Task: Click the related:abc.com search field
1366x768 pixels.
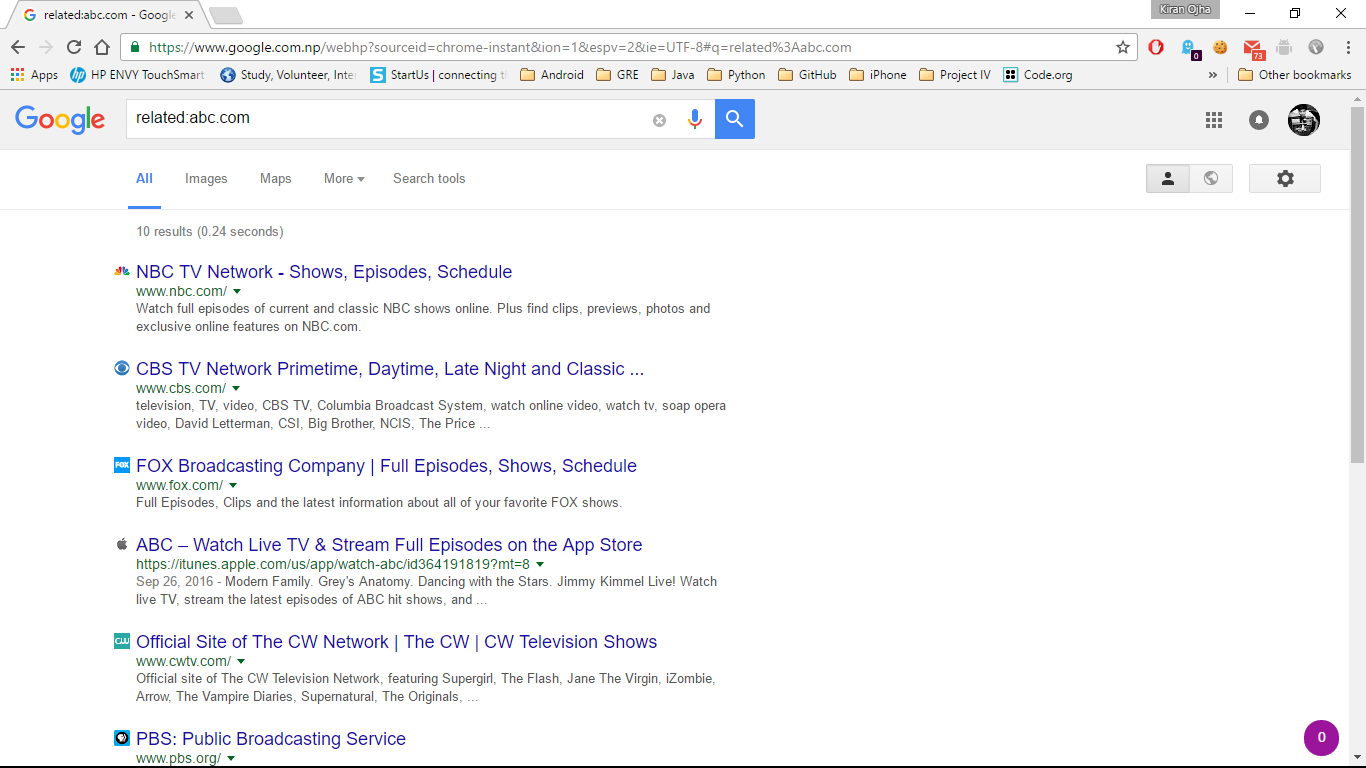Action: pos(390,118)
